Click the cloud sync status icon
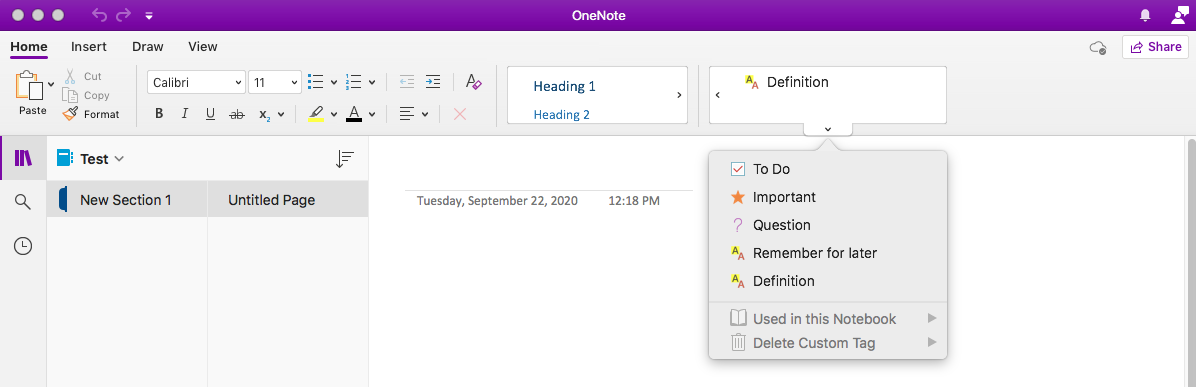This screenshot has width=1196, height=387. point(1098,47)
